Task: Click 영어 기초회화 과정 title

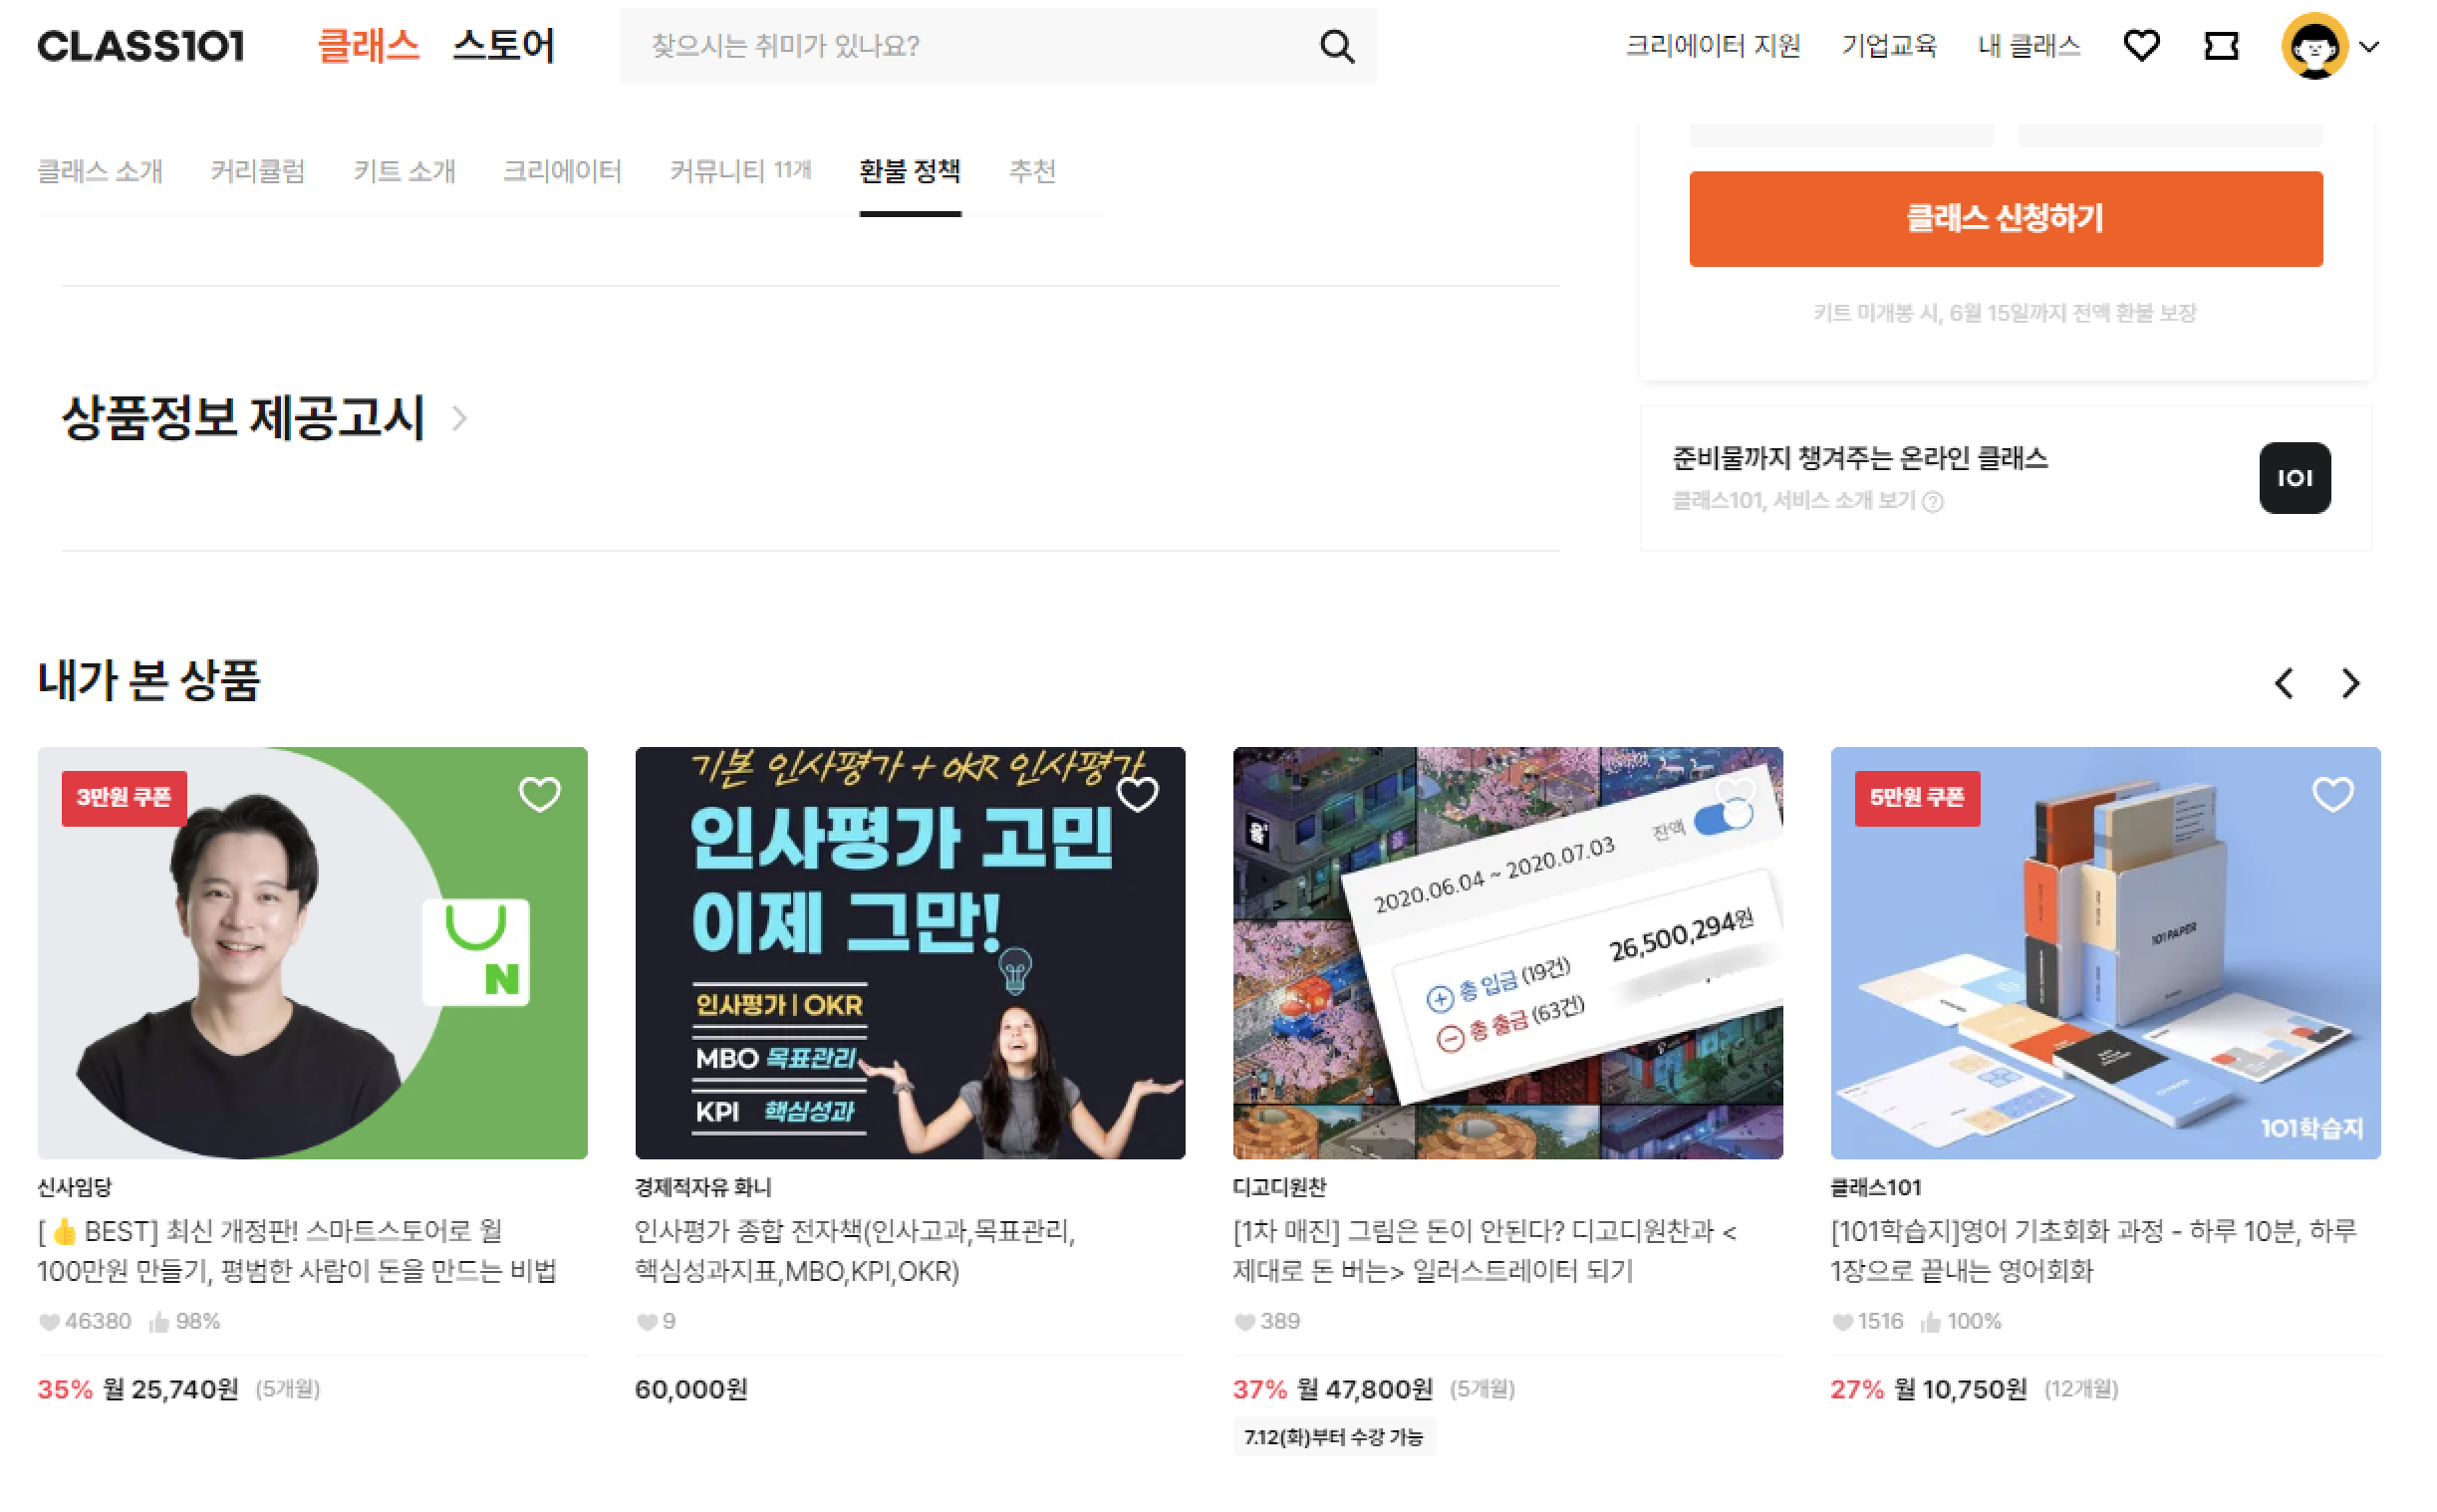Action: (x=2093, y=1250)
